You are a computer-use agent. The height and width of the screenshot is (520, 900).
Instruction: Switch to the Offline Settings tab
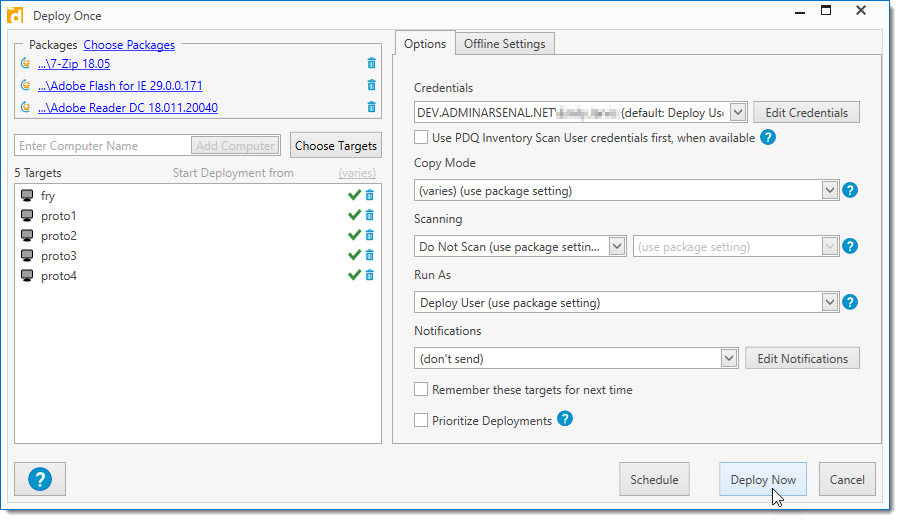click(504, 44)
